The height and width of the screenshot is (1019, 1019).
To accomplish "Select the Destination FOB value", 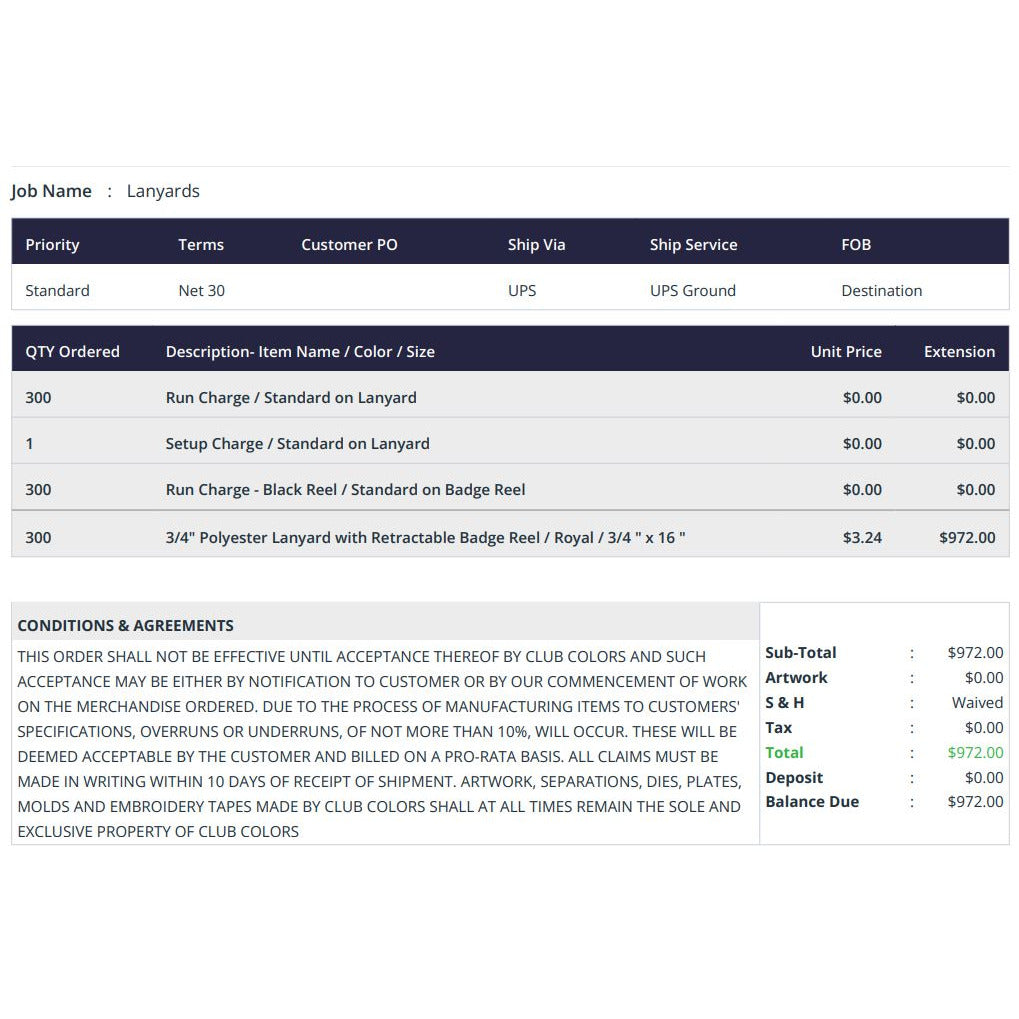I will pyautogui.click(x=881, y=290).
